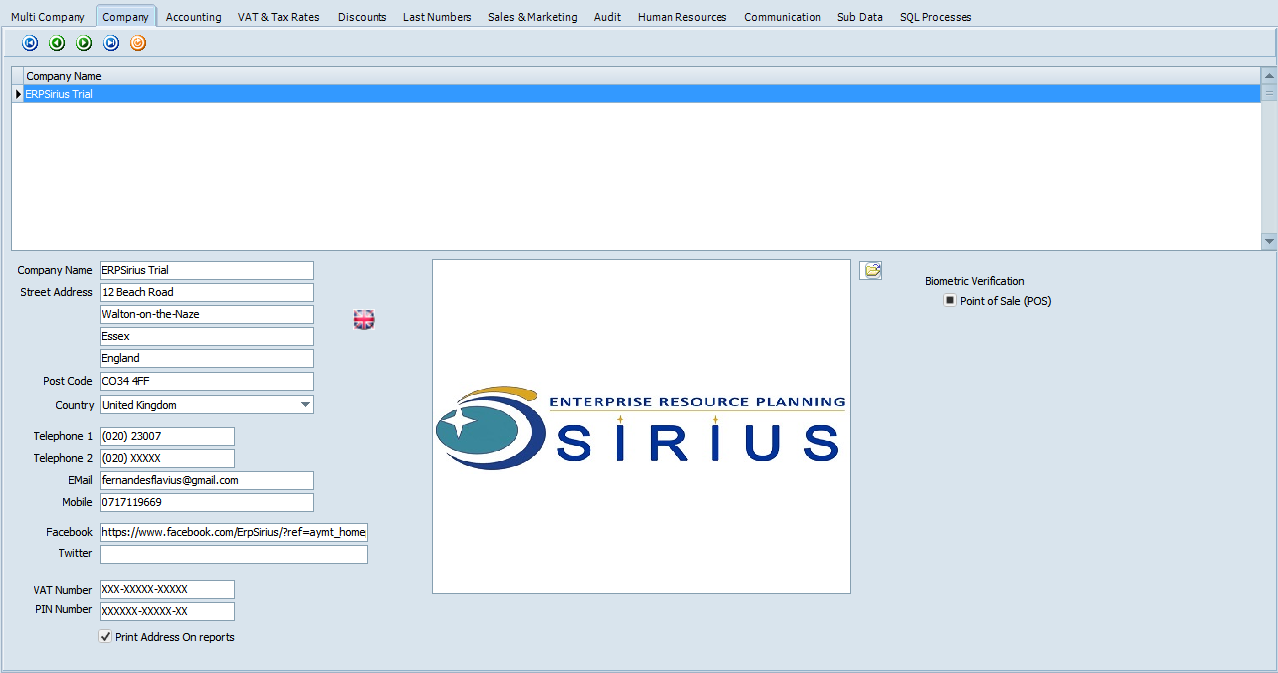Click the Essex address field
The width and height of the screenshot is (1278, 673).
207,336
